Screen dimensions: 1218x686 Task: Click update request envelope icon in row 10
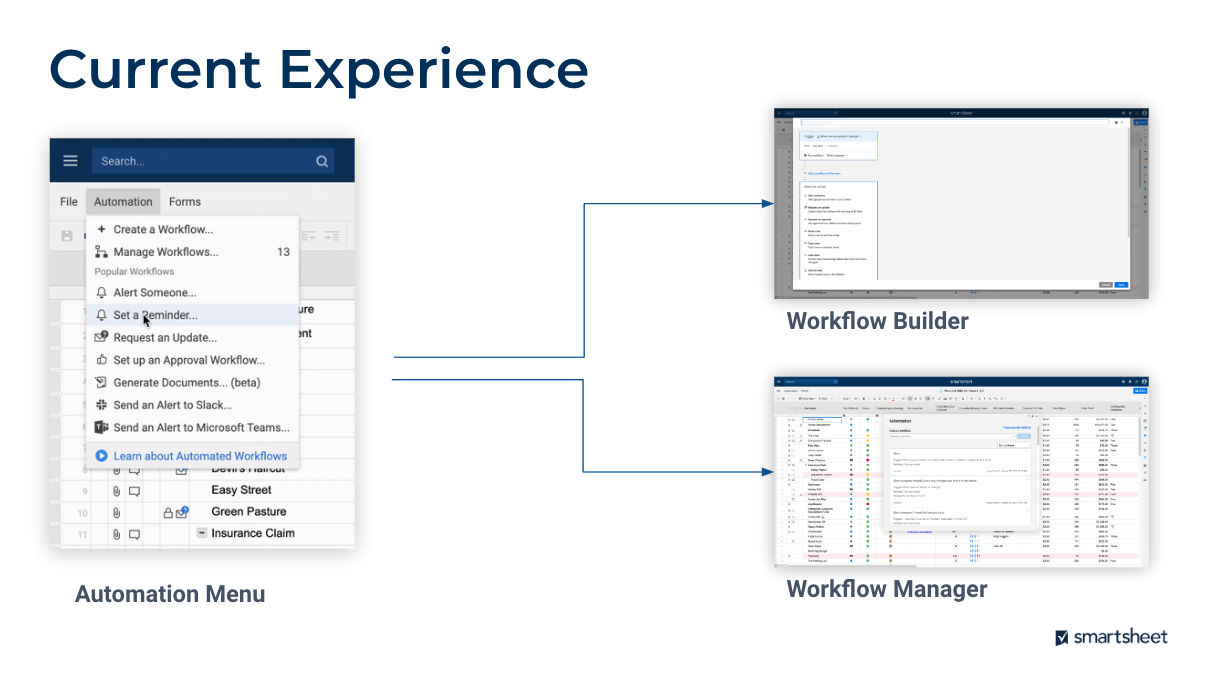pyautogui.click(x=182, y=513)
